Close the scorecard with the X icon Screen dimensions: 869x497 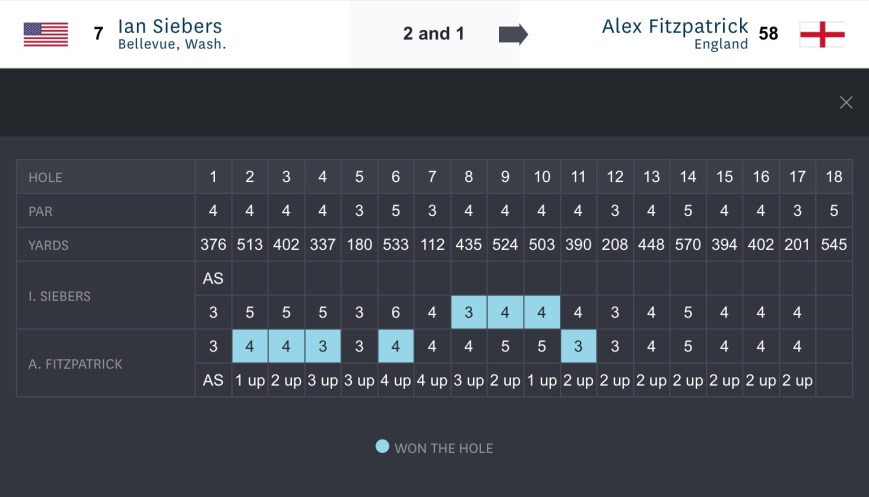pos(846,102)
